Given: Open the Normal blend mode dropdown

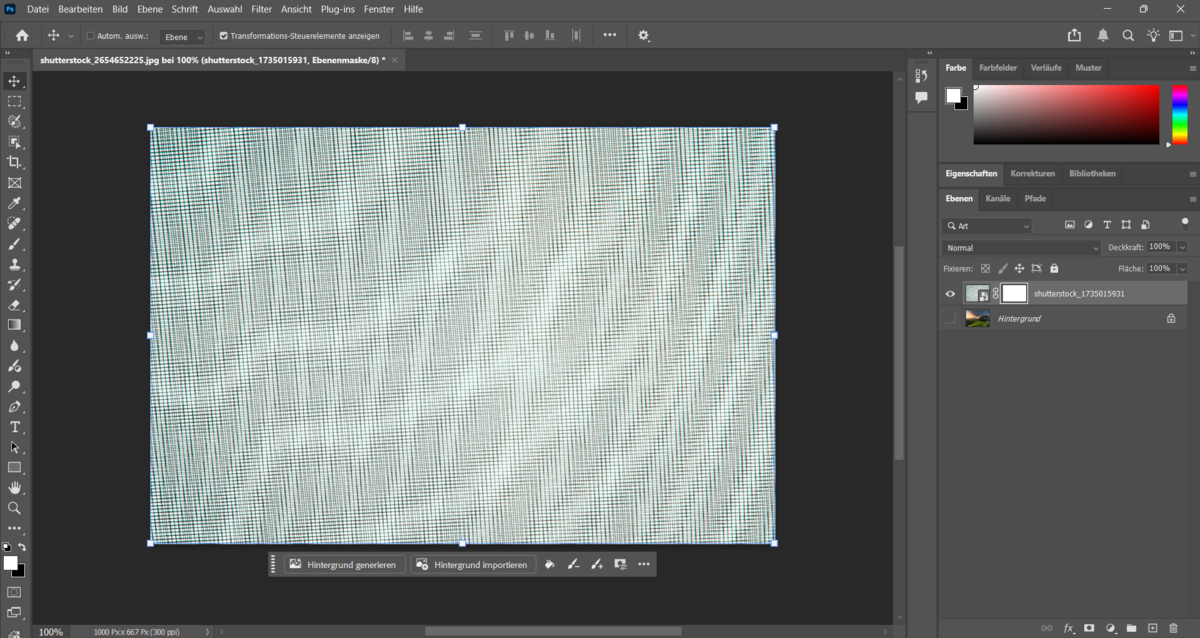Looking at the screenshot, I should coord(1020,247).
